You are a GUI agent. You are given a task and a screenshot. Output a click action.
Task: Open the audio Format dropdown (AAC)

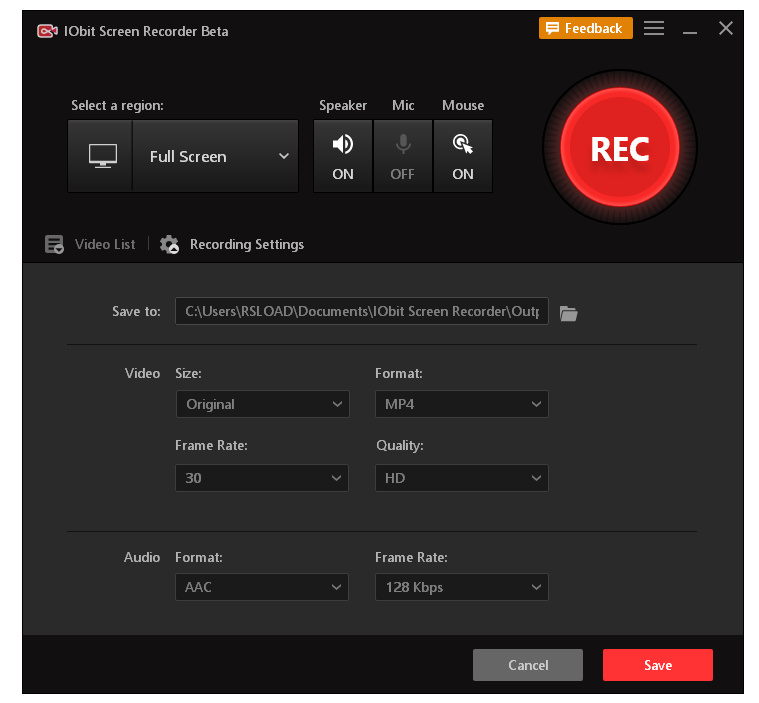click(x=262, y=587)
